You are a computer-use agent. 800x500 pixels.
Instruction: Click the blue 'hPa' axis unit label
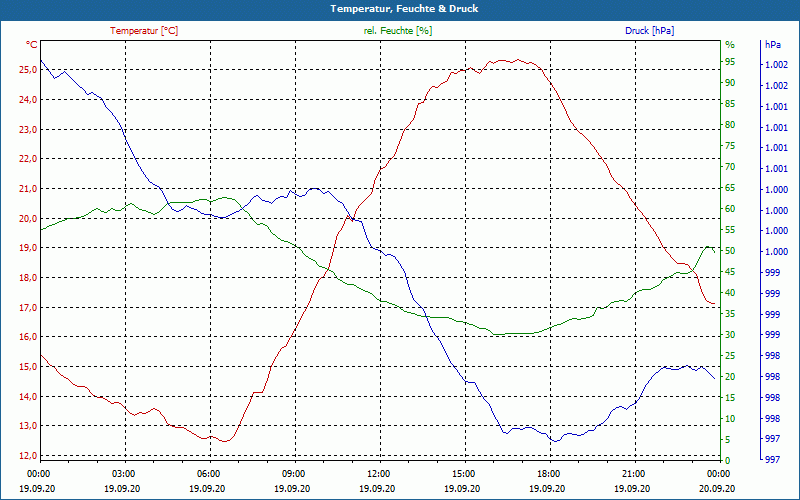pos(773,45)
